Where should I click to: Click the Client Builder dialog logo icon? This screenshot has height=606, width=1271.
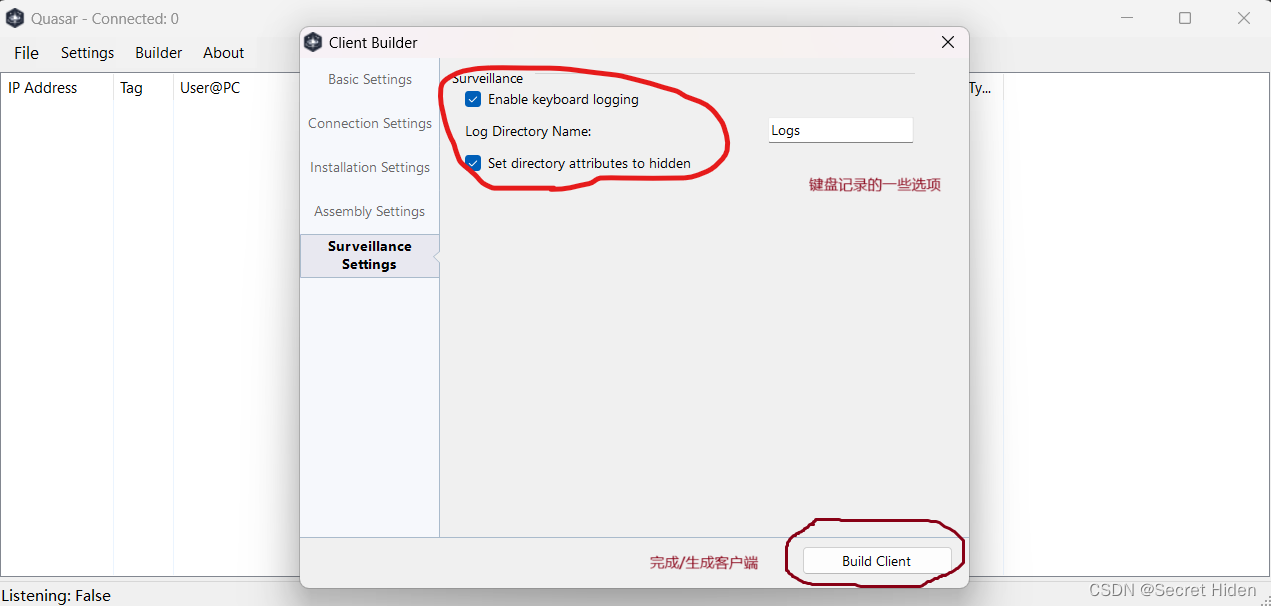[x=313, y=42]
